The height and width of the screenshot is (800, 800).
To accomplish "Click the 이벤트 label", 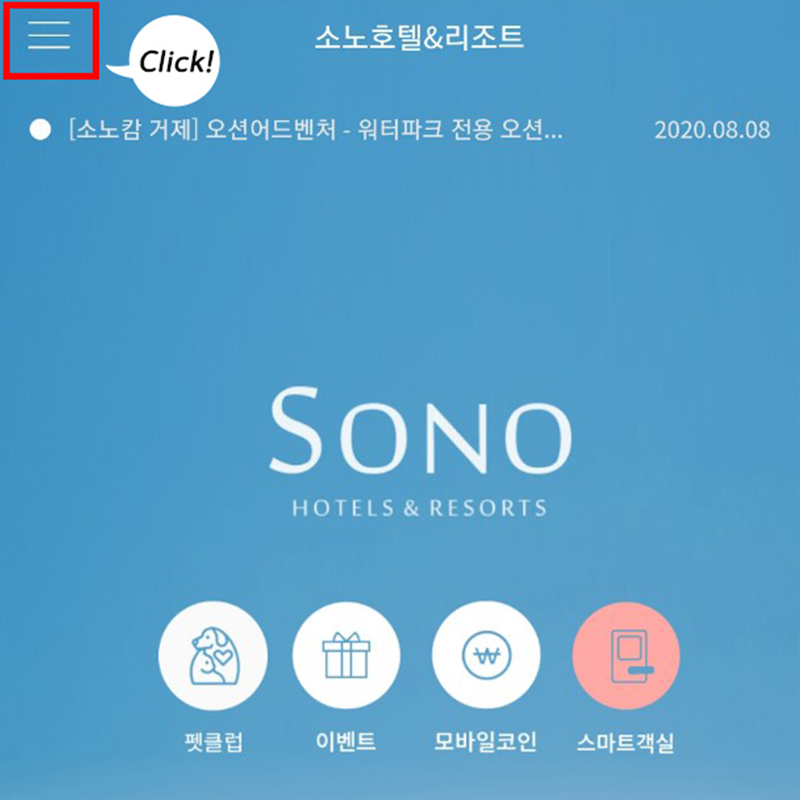I will tap(346, 741).
